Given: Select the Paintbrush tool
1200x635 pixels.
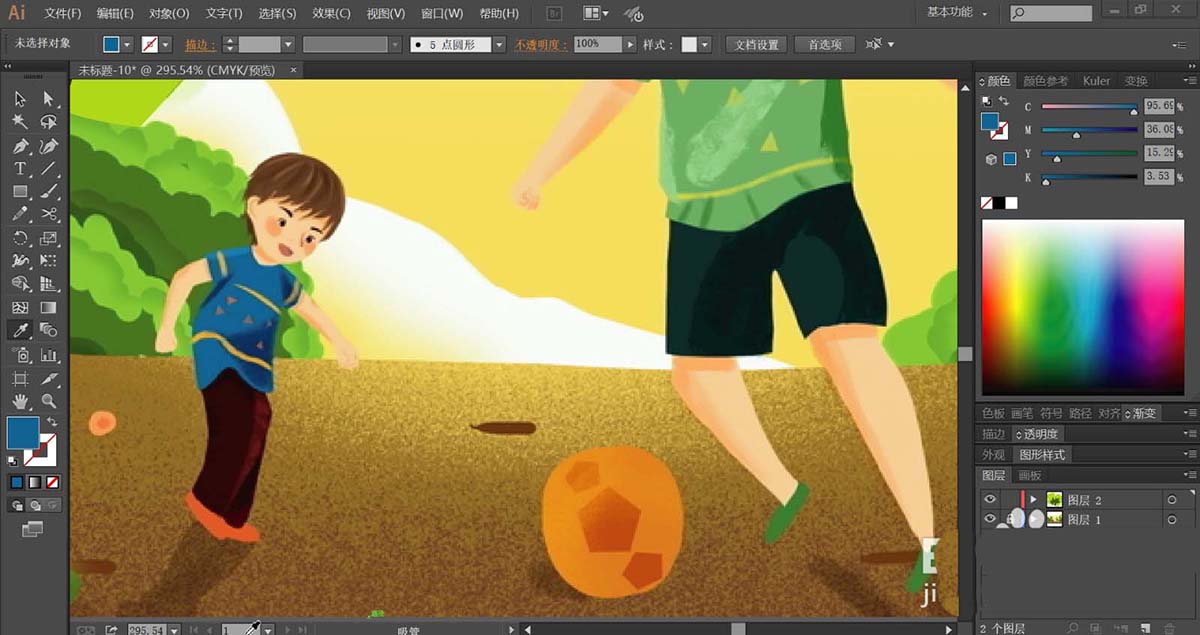Looking at the screenshot, I should click(x=48, y=191).
